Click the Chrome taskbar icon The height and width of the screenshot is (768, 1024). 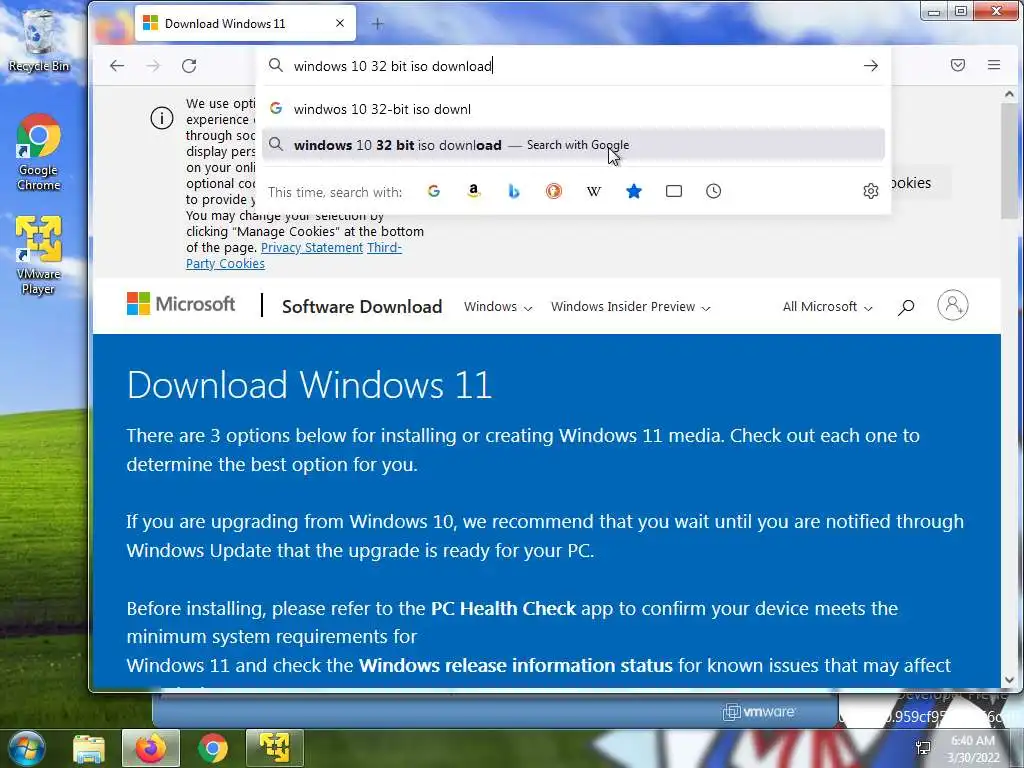213,748
